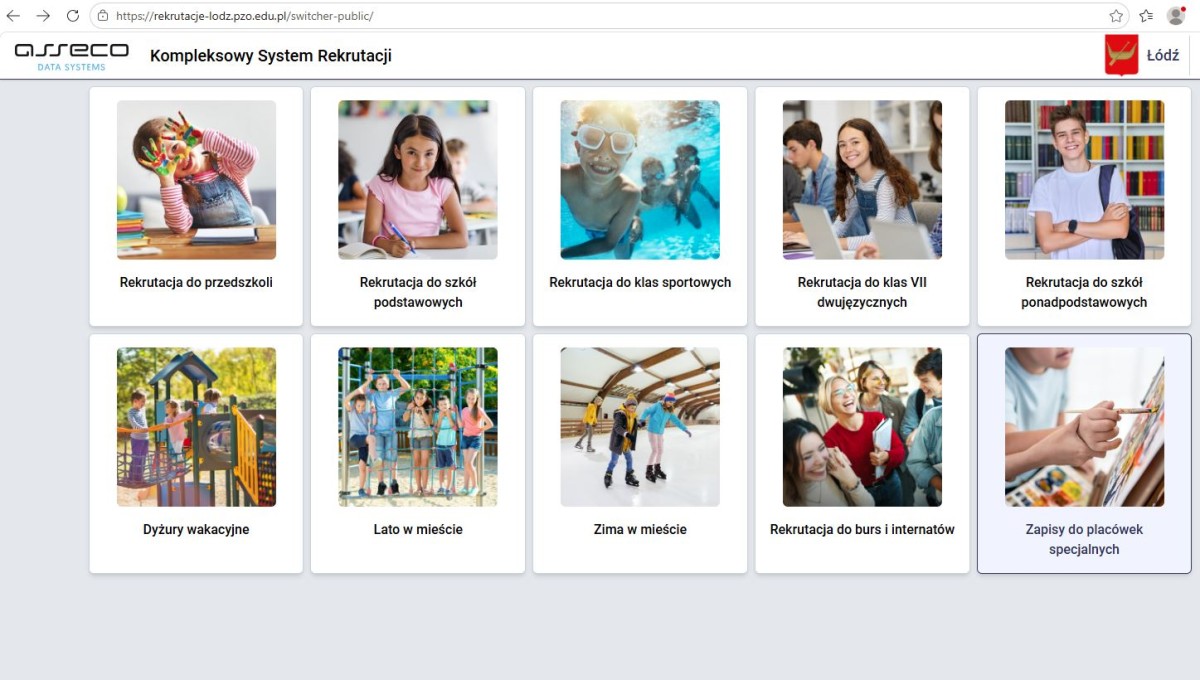The width and height of the screenshot is (1200, 680).
Task: Open Rekrutacja do szkół ponadpodstawowych
Action: [x=1084, y=206]
